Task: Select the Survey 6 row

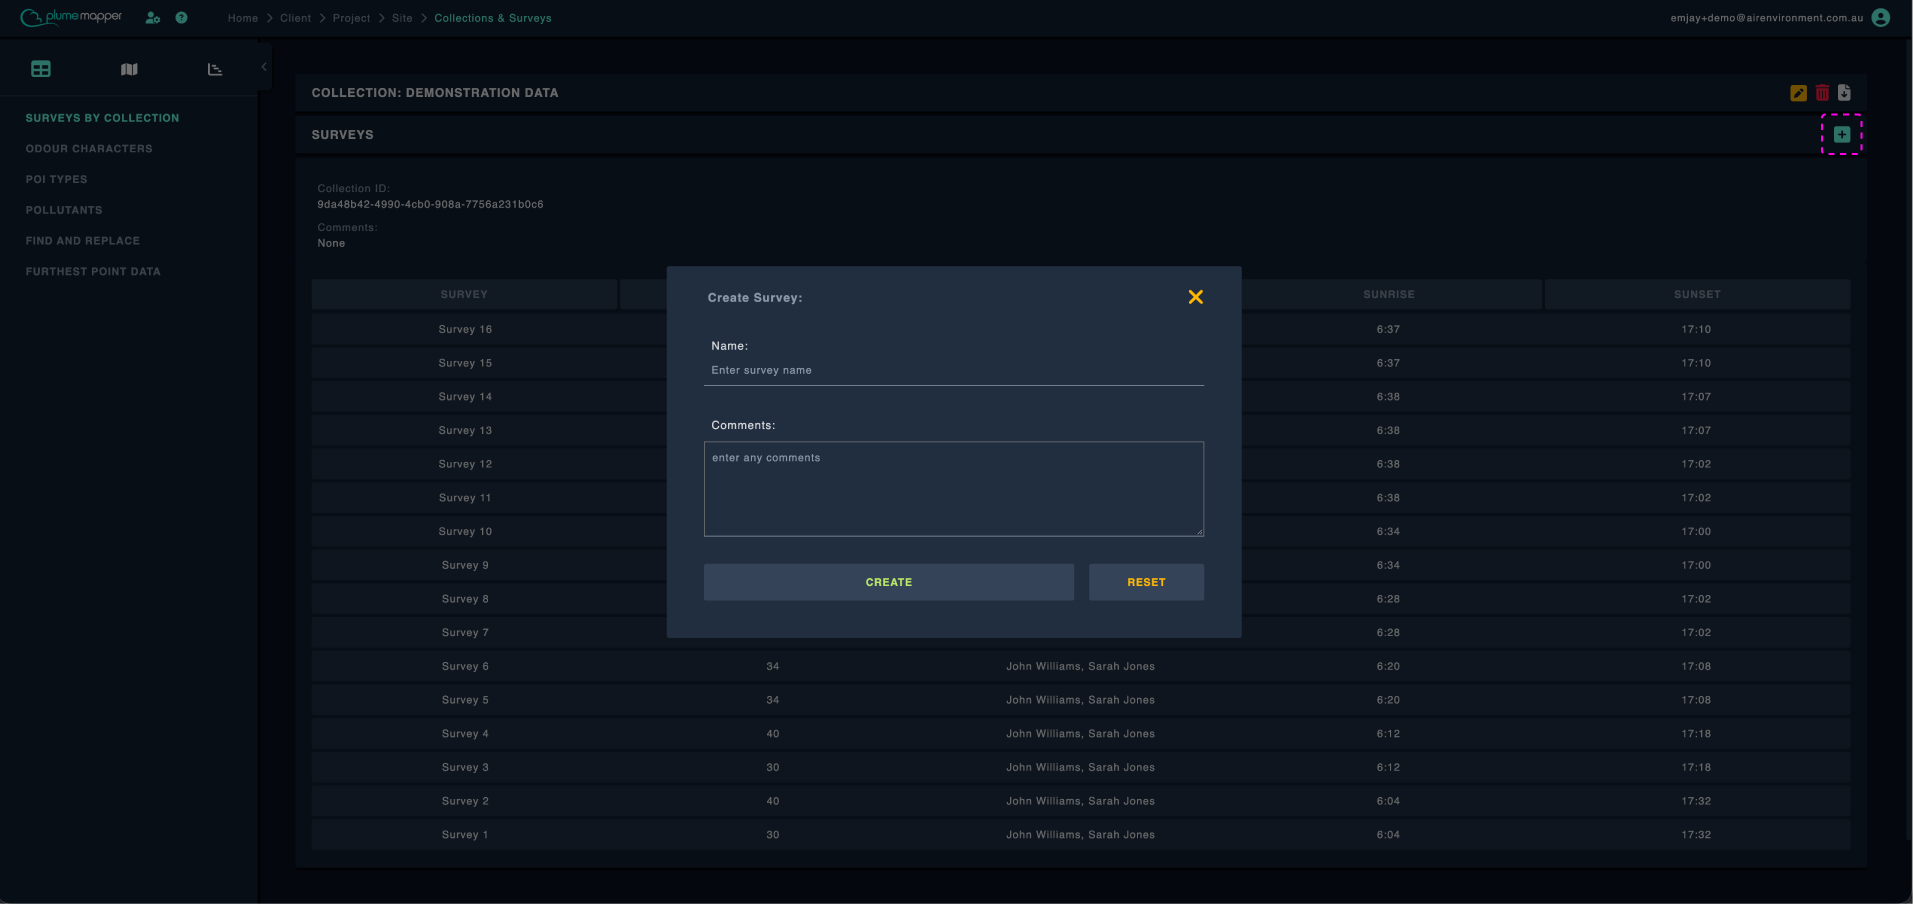Action: [1081, 666]
